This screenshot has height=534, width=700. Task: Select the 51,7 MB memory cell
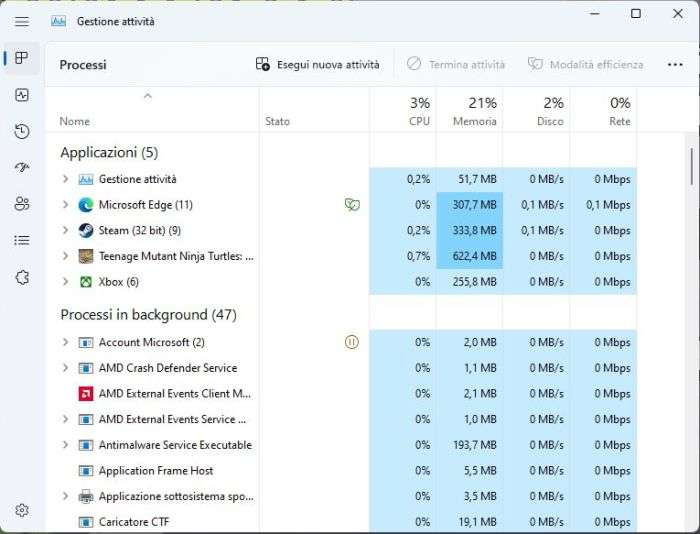(470, 179)
